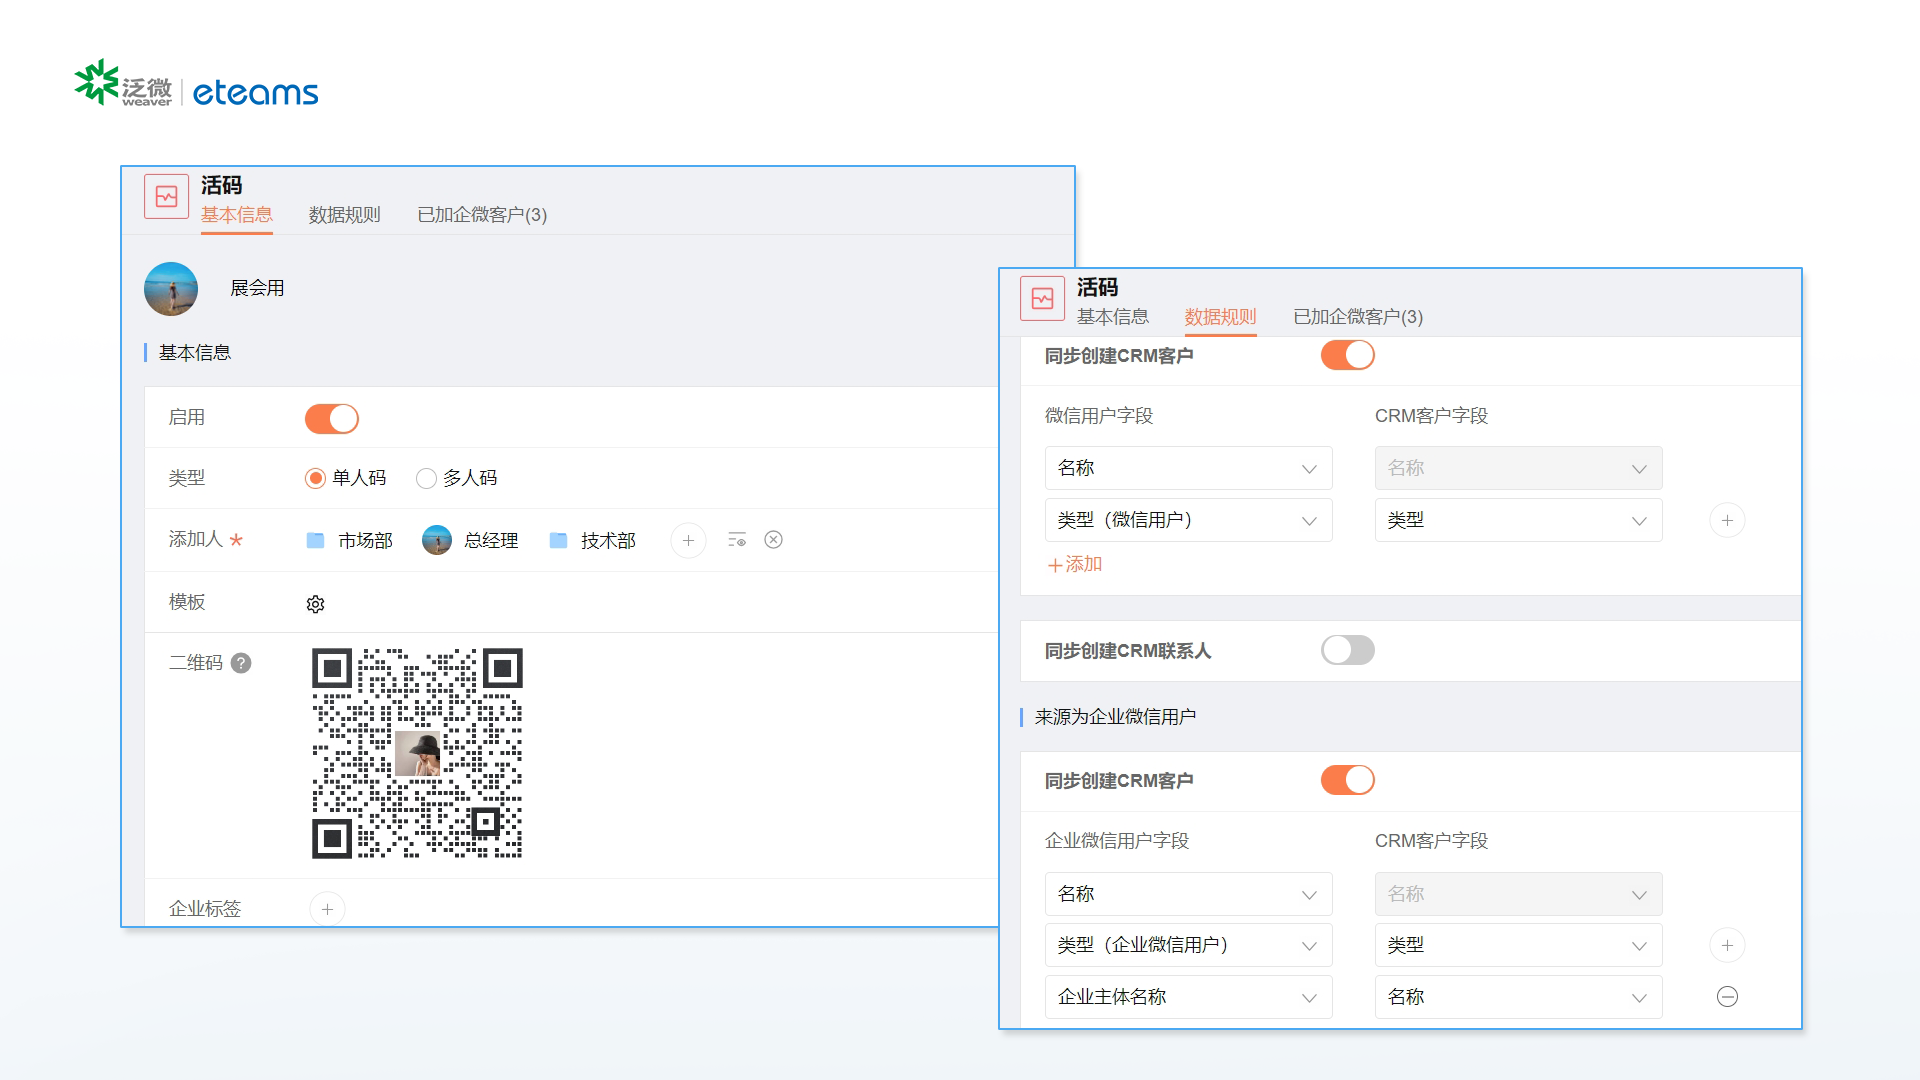Enable the 同步创建CRM联系人 switch
This screenshot has width=1920, height=1080.
coord(1348,650)
